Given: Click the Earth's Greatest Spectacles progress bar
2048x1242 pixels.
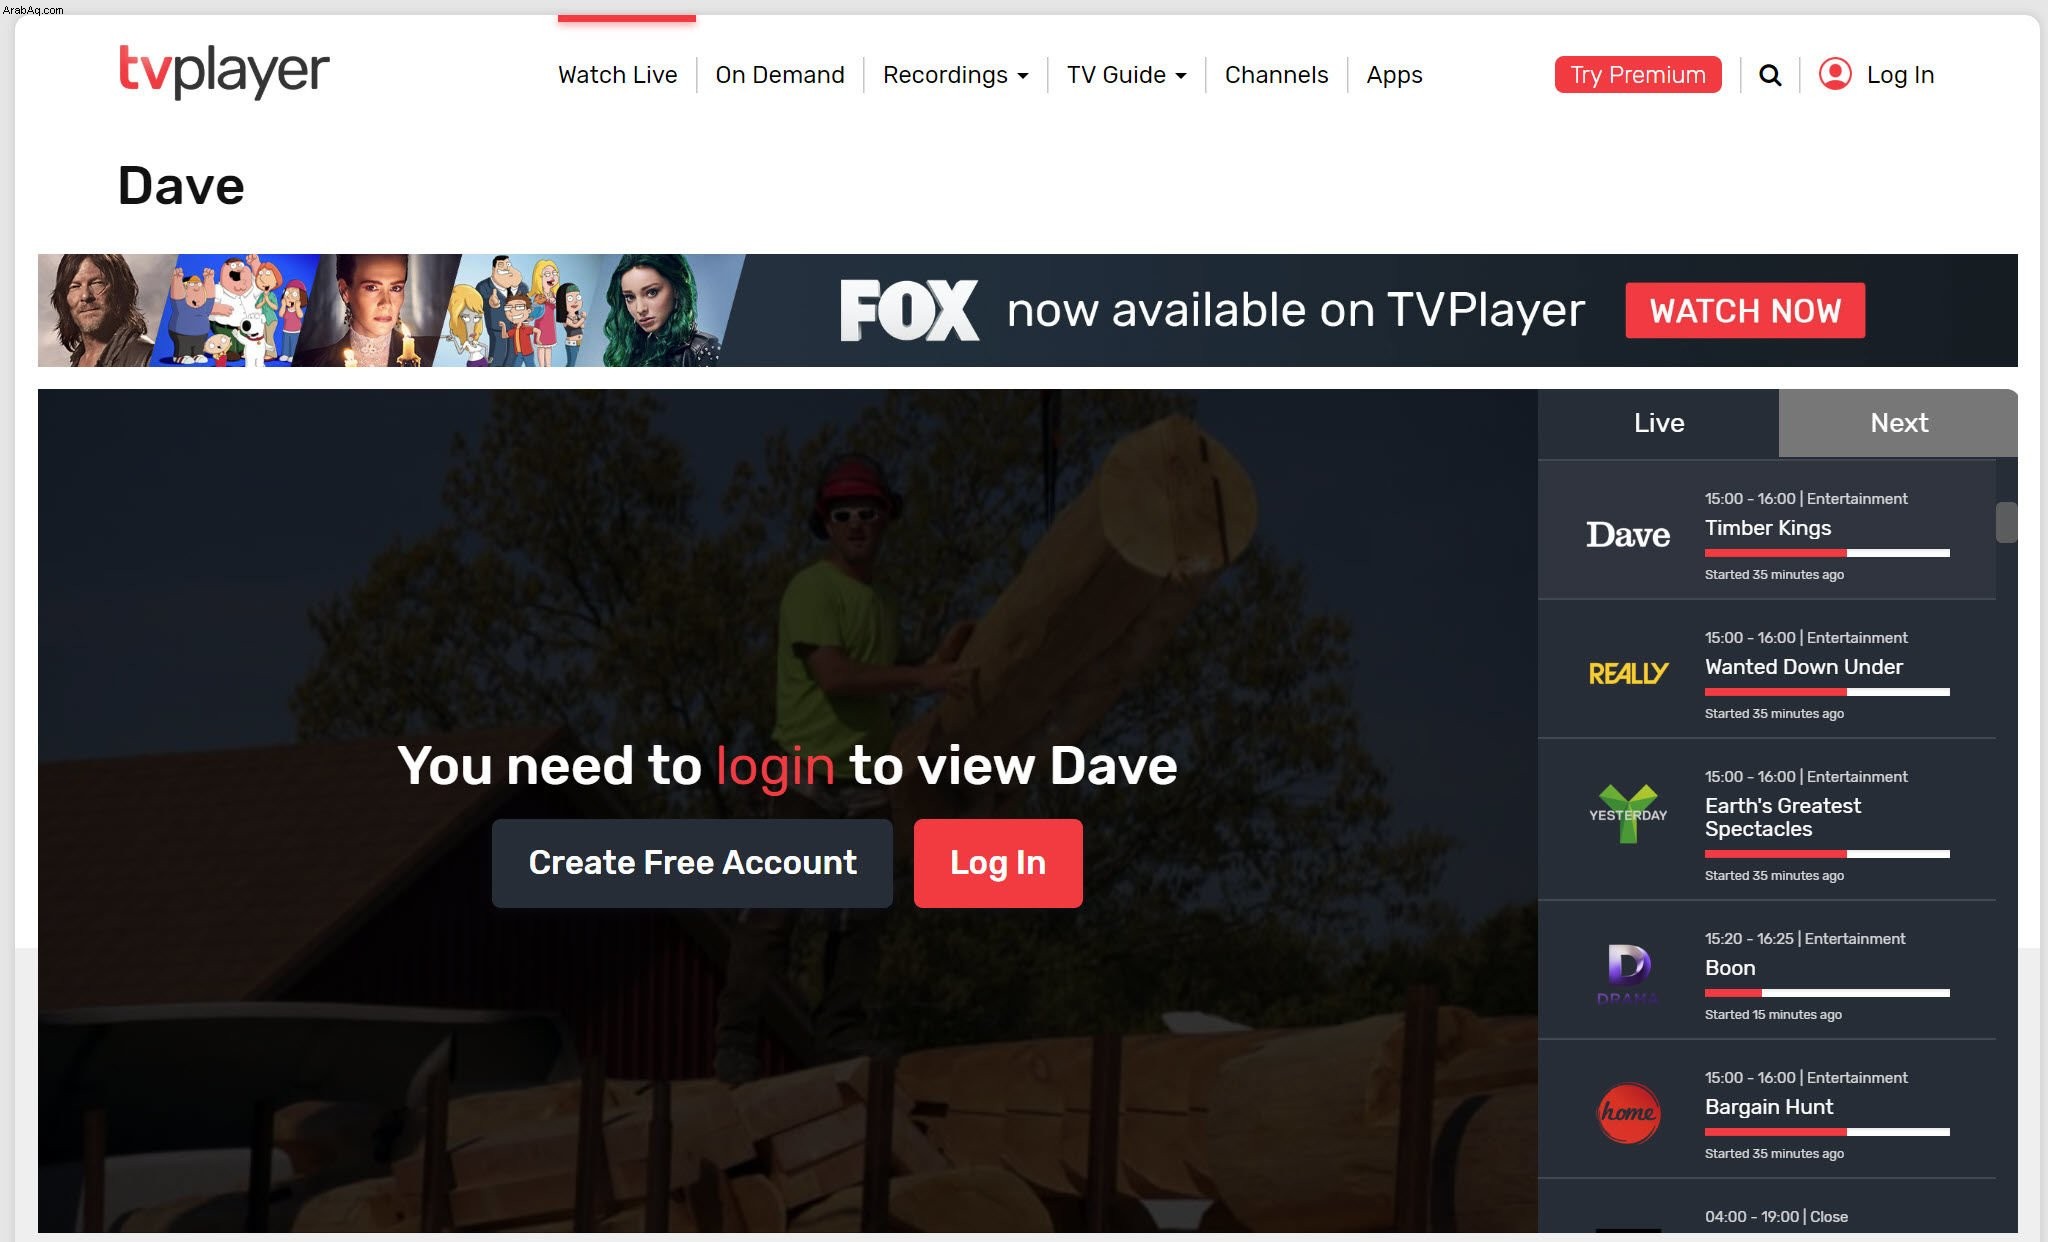Looking at the screenshot, I should coord(1827,854).
